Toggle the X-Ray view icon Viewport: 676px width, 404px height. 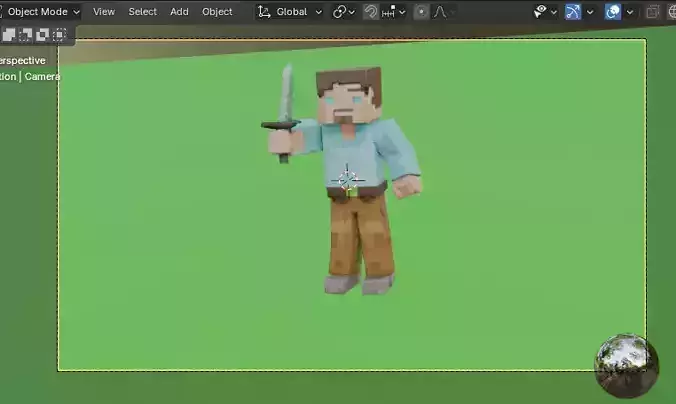(x=652, y=12)
